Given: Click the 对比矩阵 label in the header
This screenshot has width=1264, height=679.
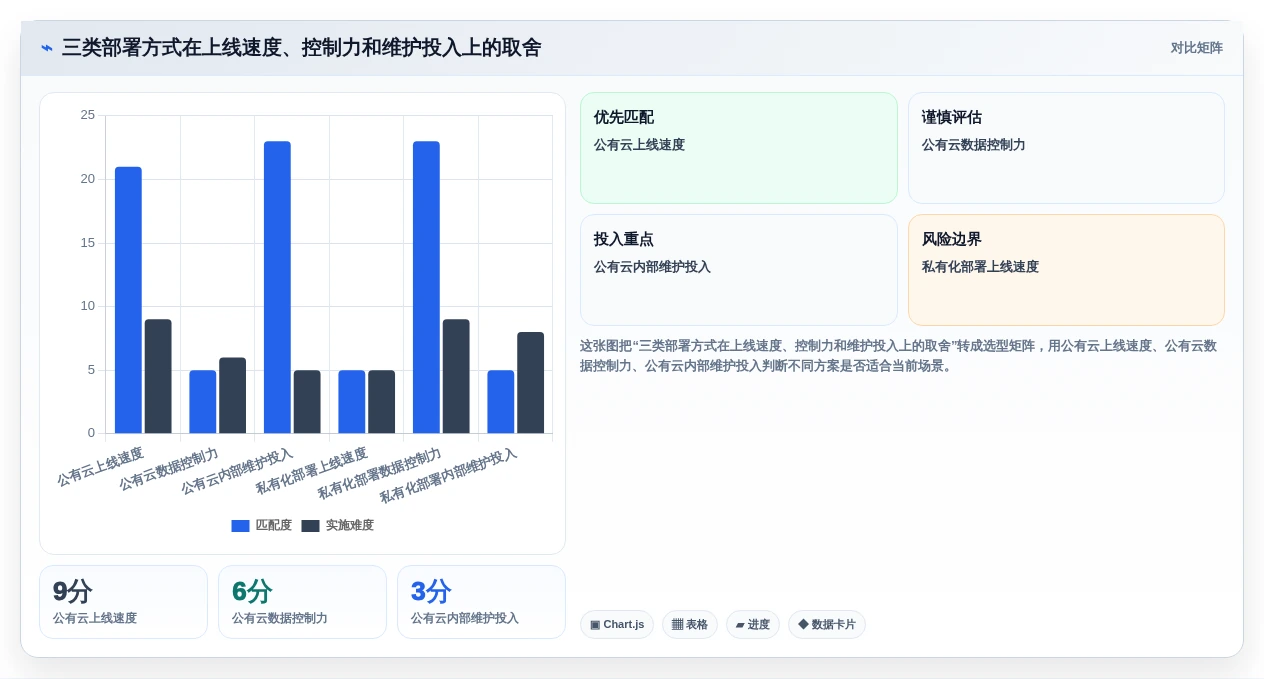Looking at the screenshot, I should click(1196, 48).
